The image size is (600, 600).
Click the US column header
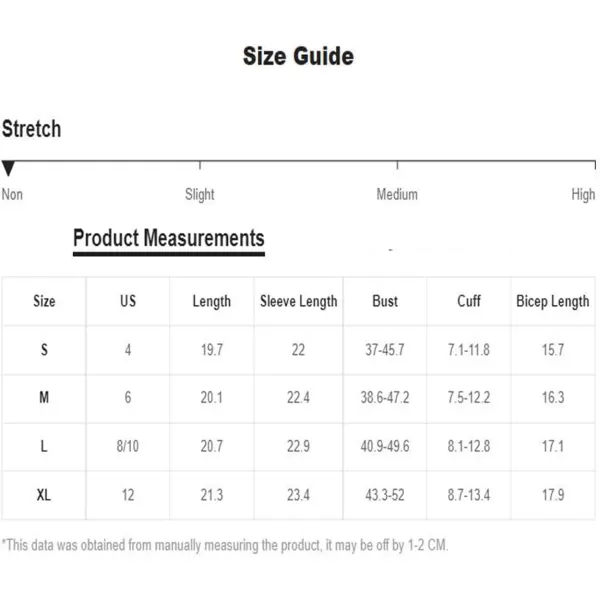tap(128, 301)
